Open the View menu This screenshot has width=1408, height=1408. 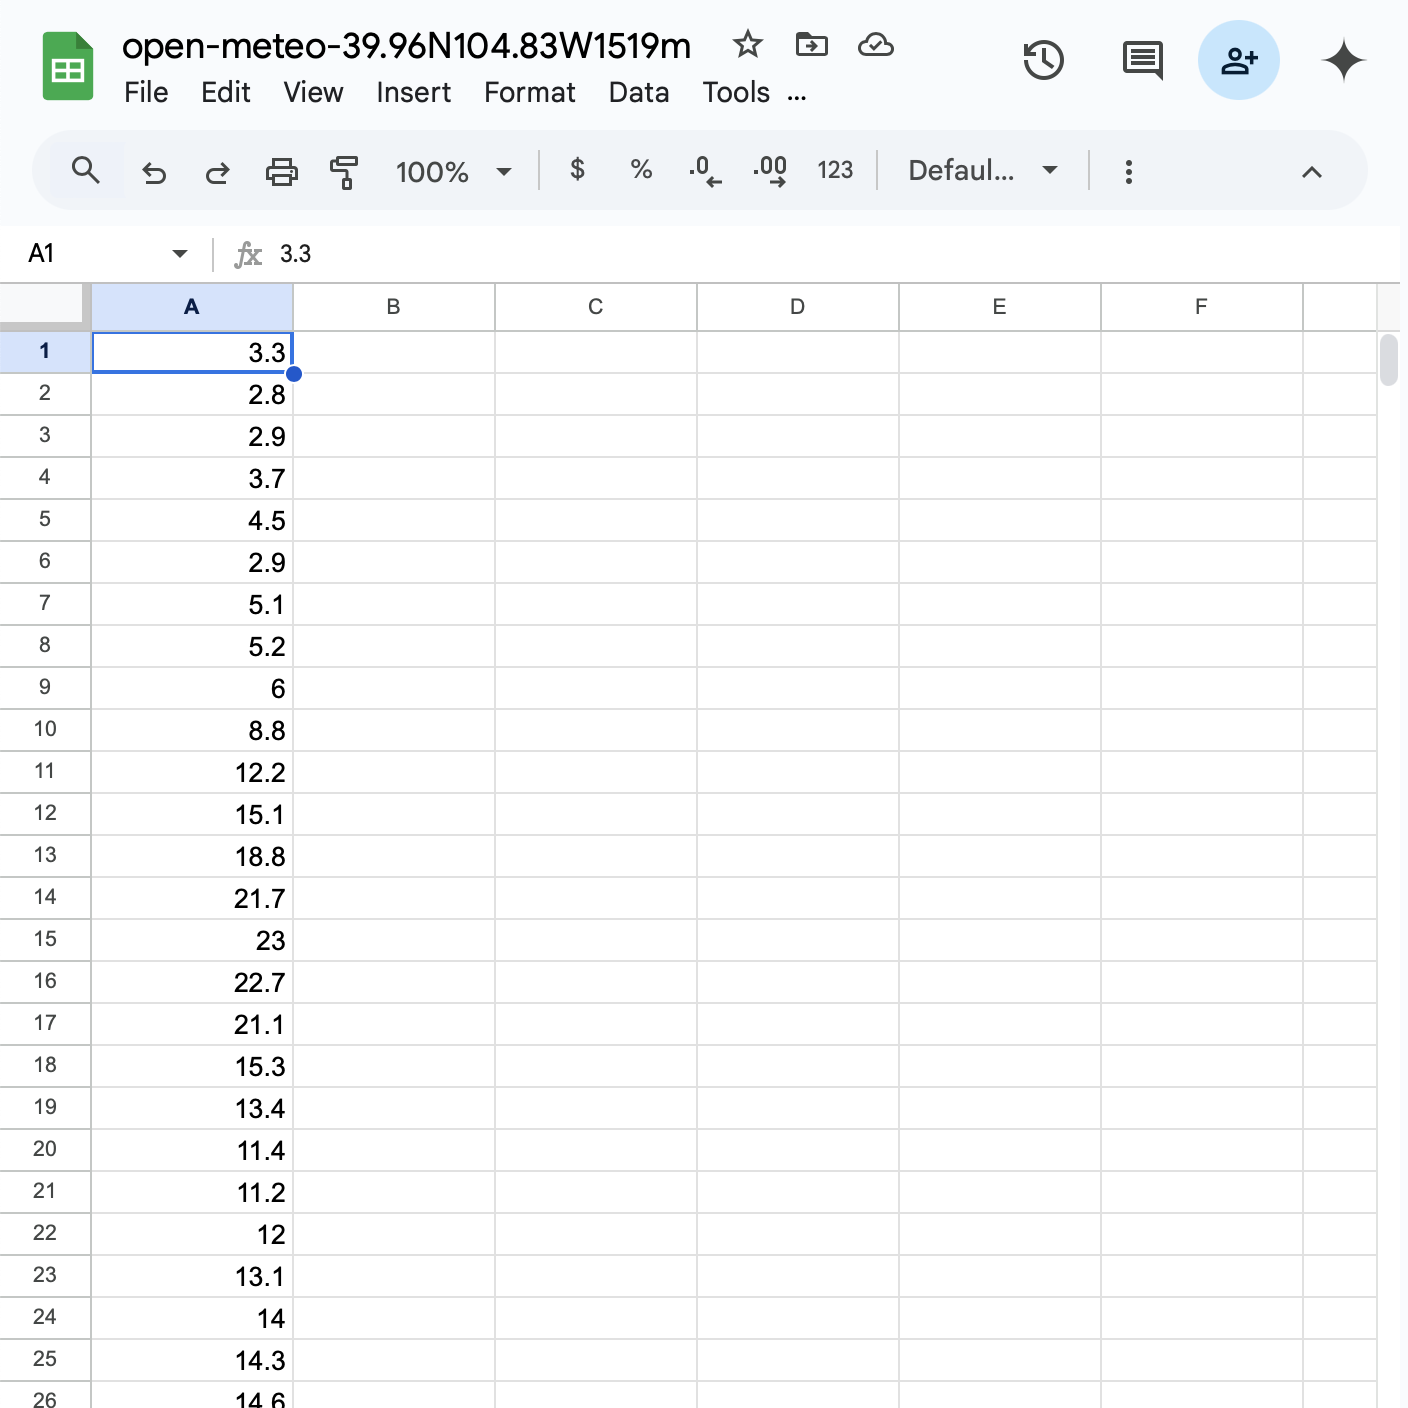point(313,92)
